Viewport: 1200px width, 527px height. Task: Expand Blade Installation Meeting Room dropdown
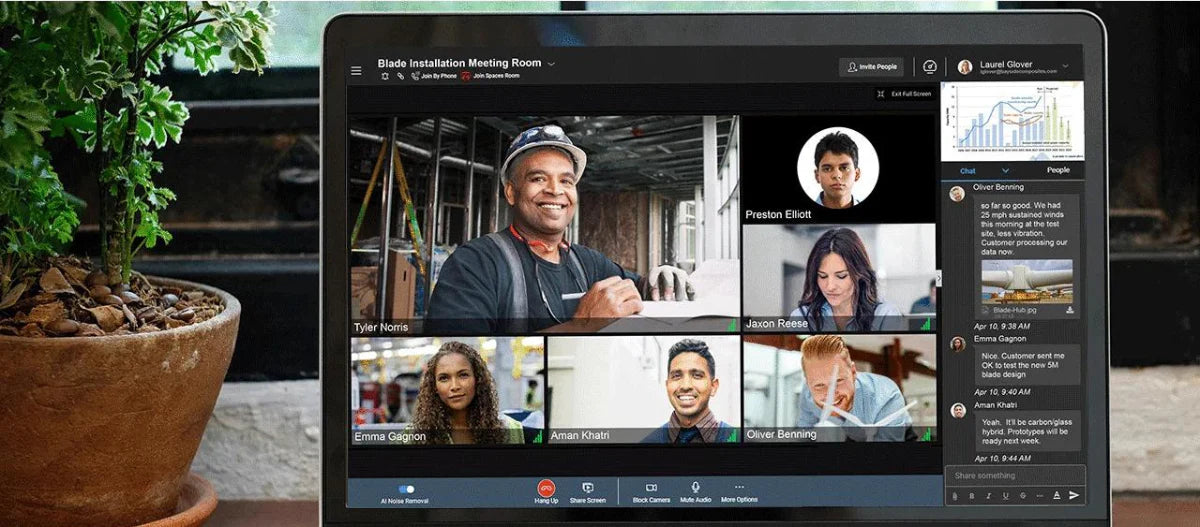click(x=551, y=64)
